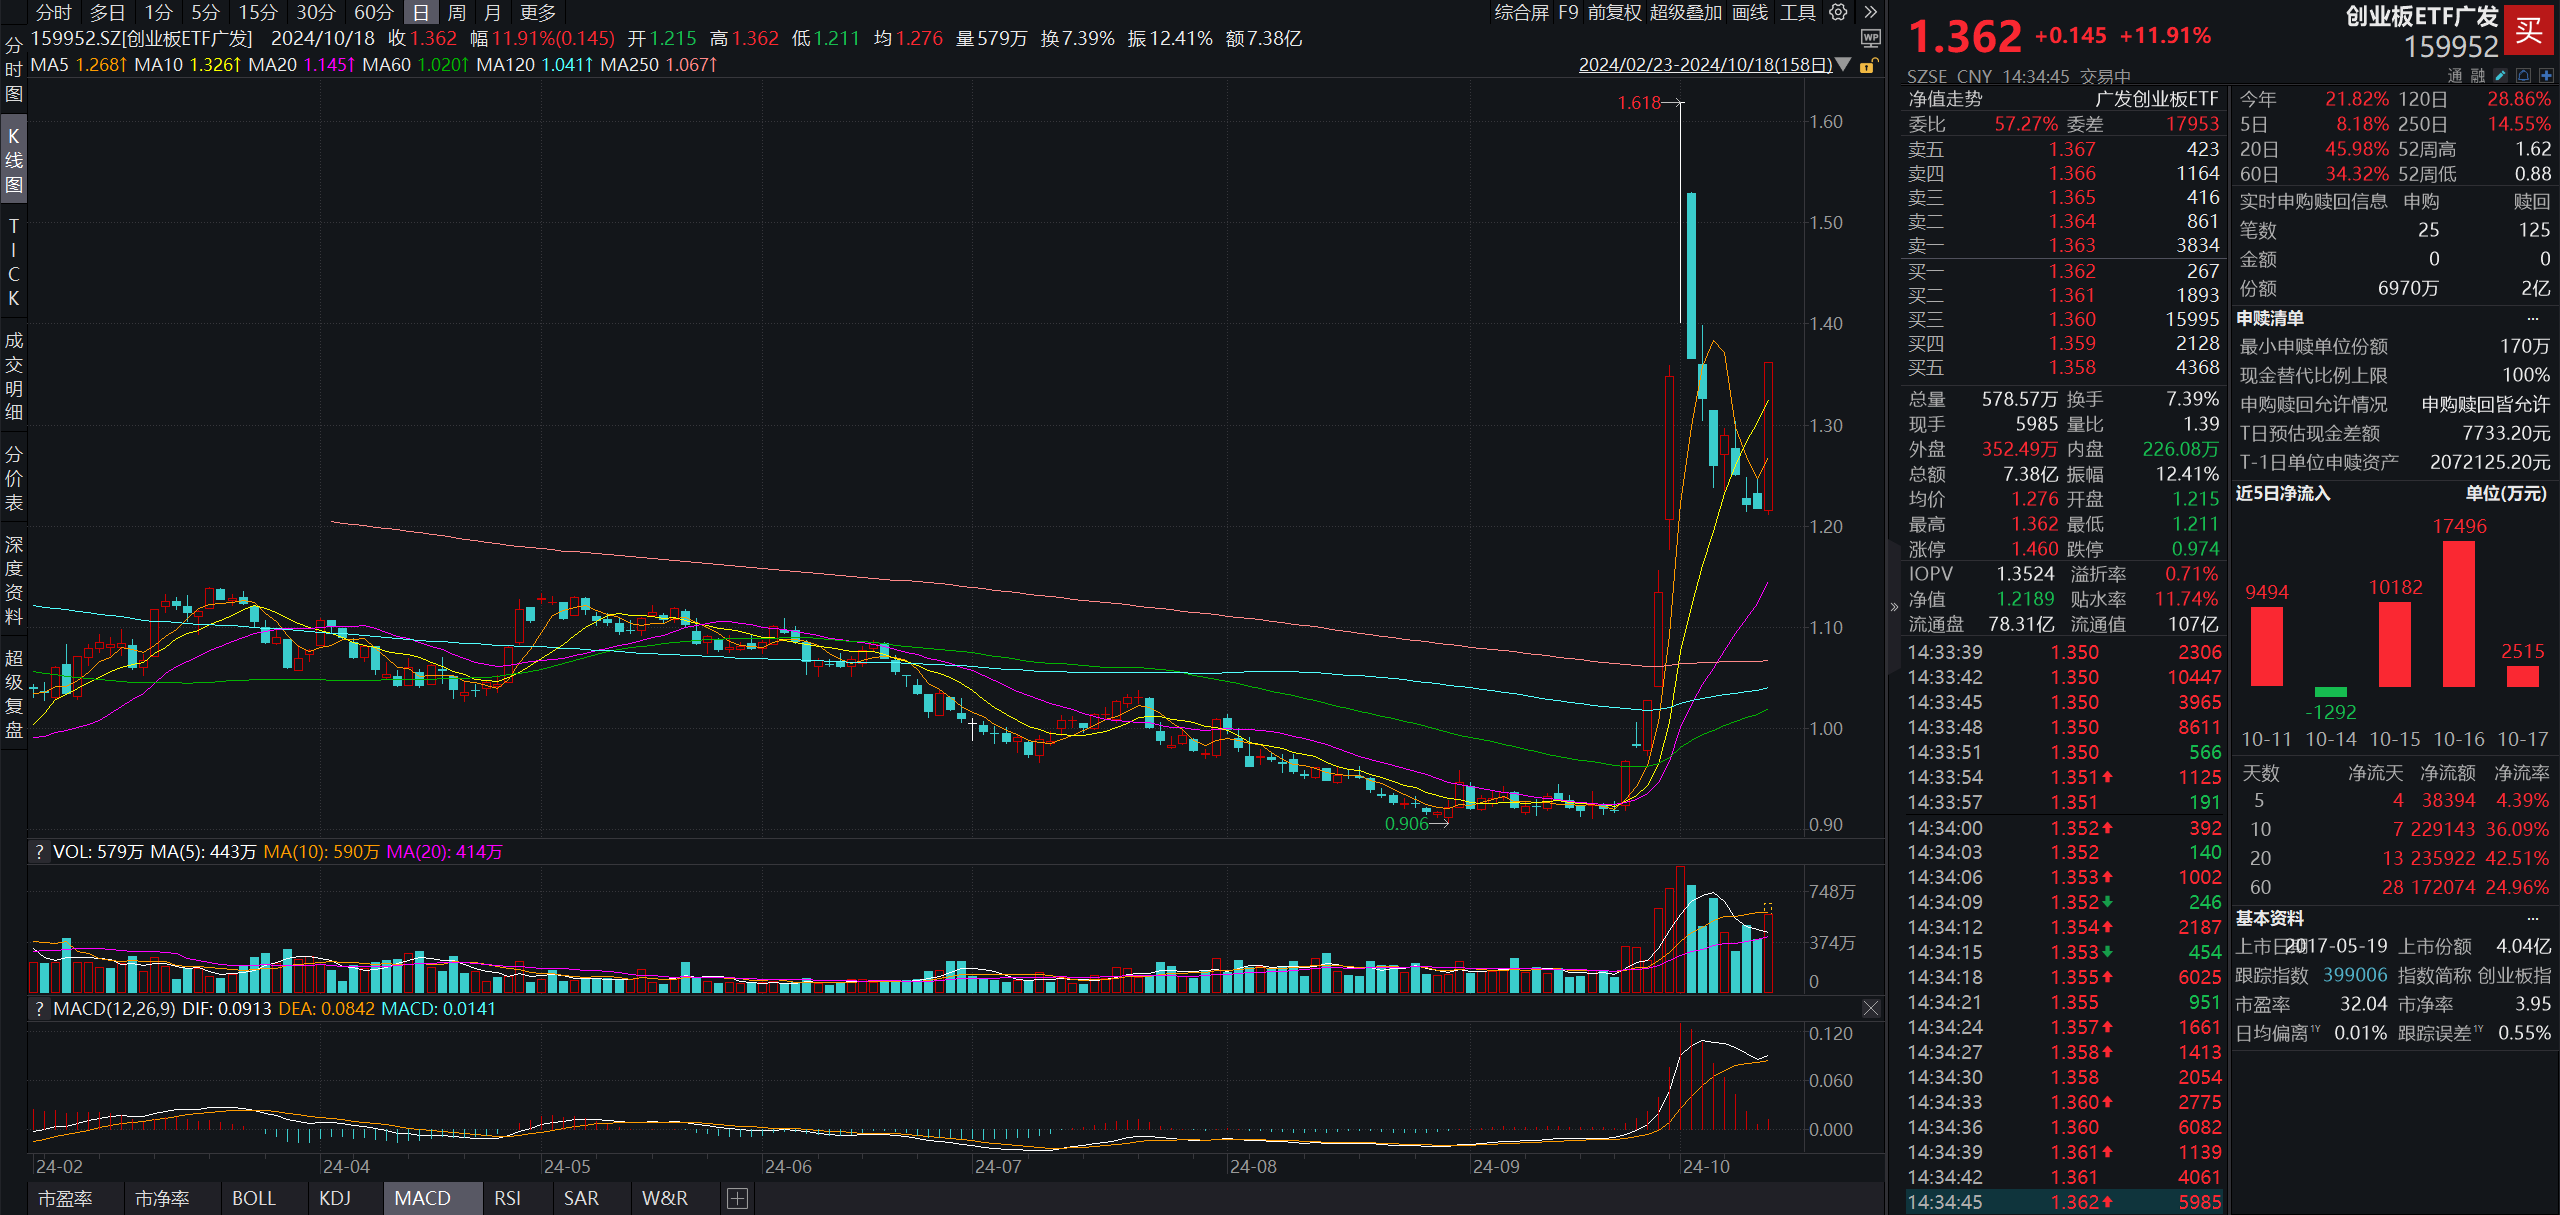2560x1215 pixels.
Task: Click the pencil note icon
Action: (2501, 76)
